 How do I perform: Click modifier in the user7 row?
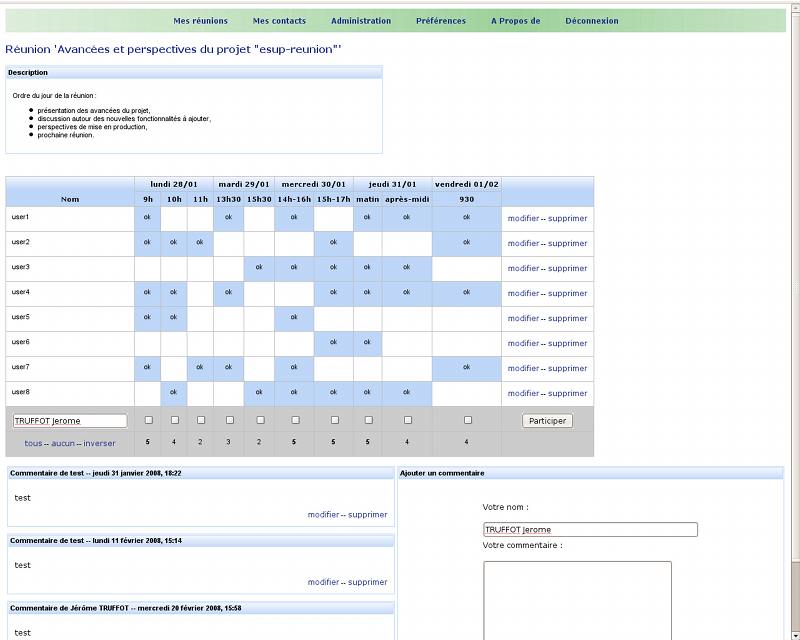coord(523,368)
